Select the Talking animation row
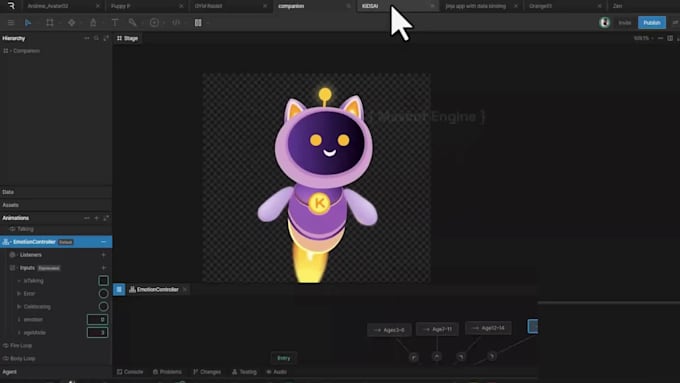The height and width of the screenshot is (383, 680). (x=56, y=229)
